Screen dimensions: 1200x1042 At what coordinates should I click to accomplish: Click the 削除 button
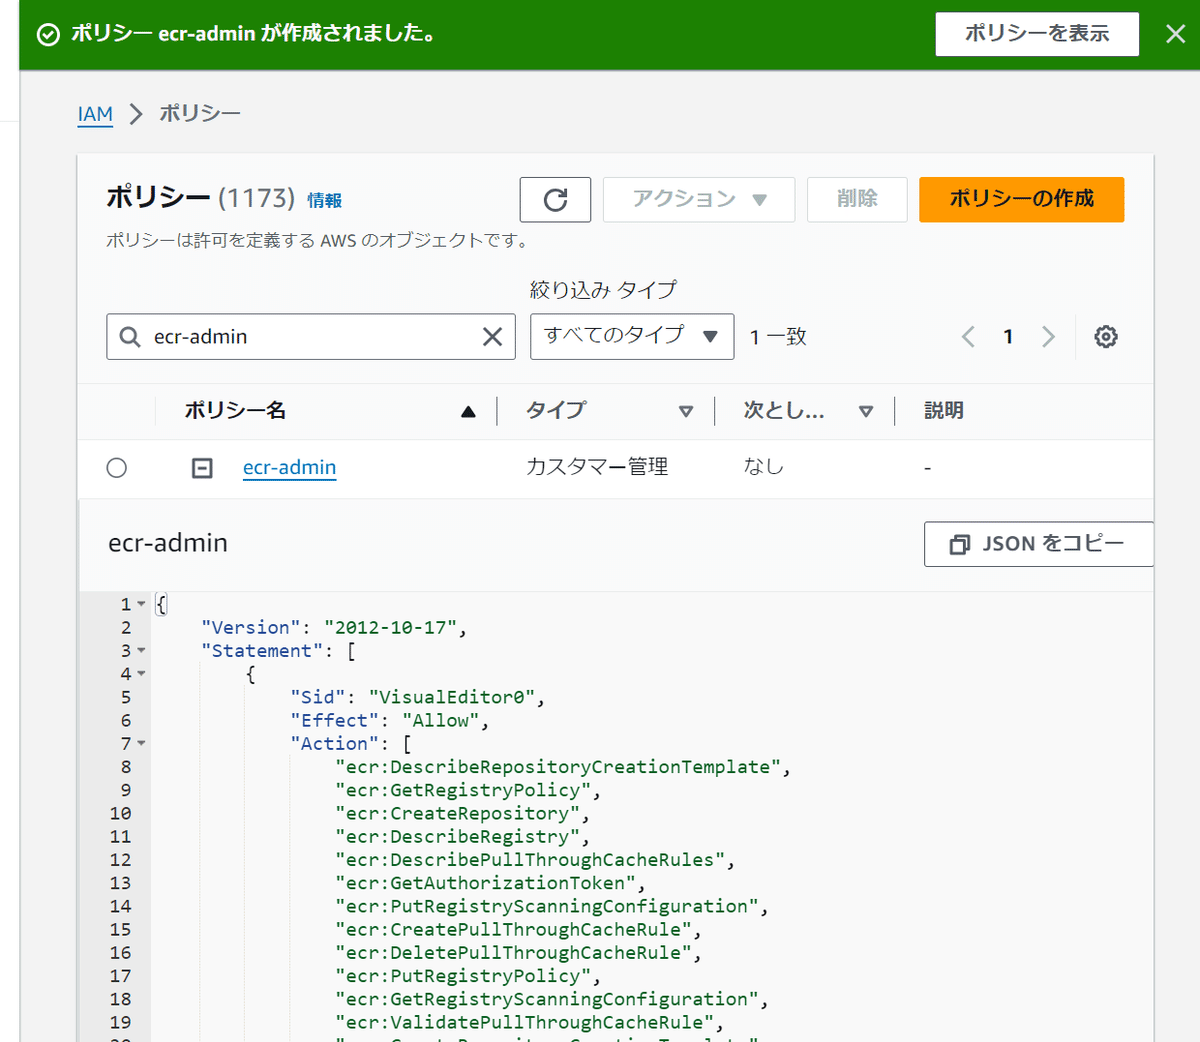(x=857, y=199)
